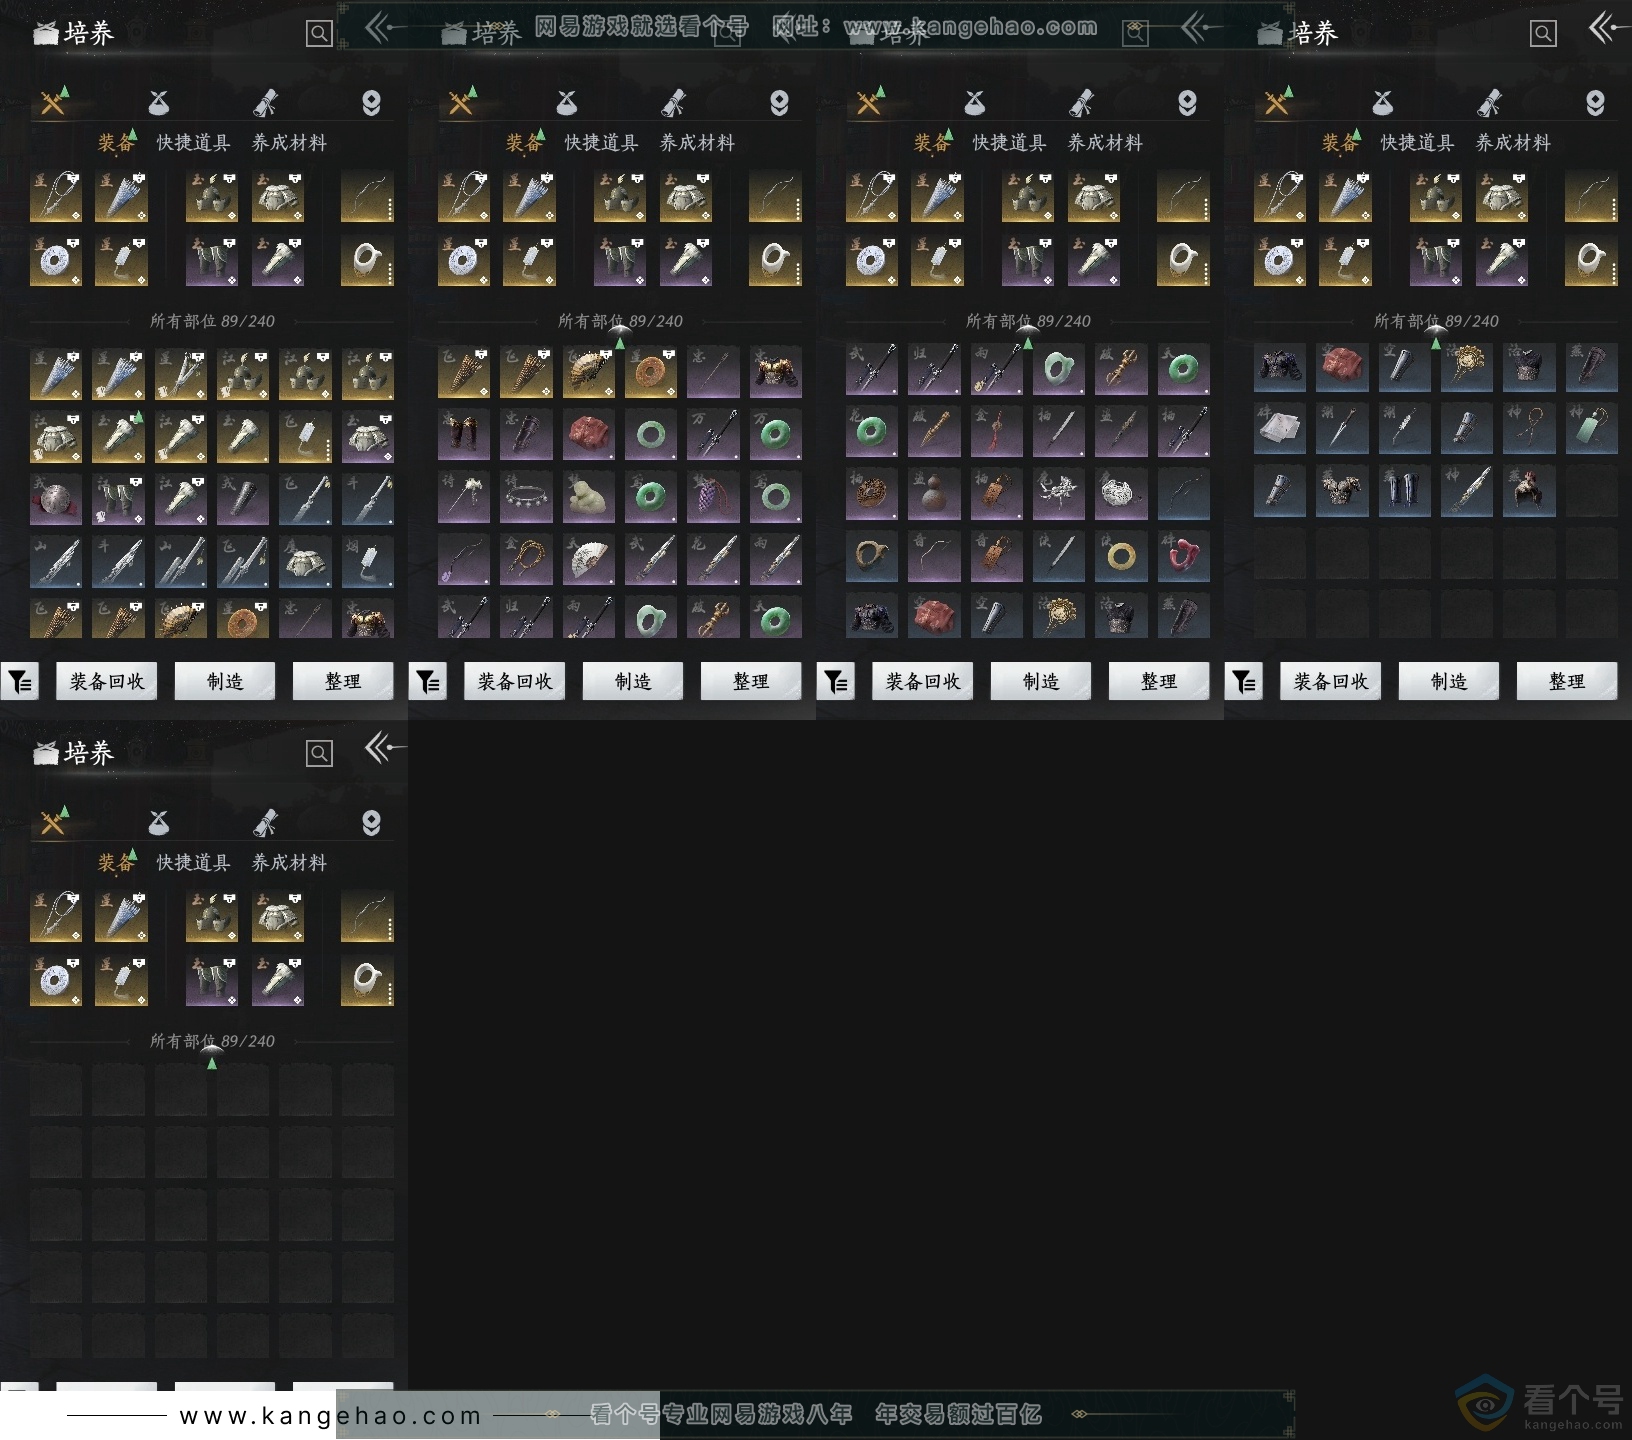Select the white cloth item in the fourth panel
The width and height of the screenshot is (1632, 1440).
point(1281,430)
